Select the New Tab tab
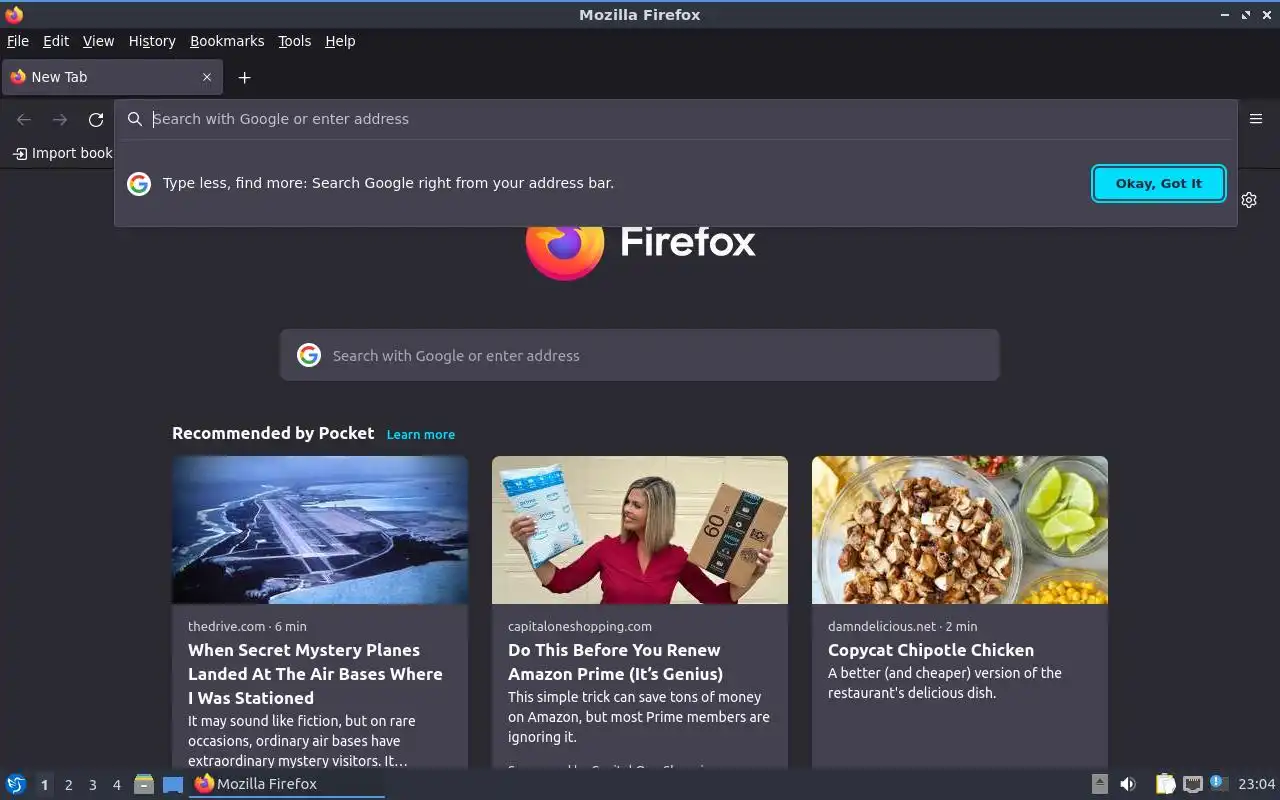 [x=112, y=77]
